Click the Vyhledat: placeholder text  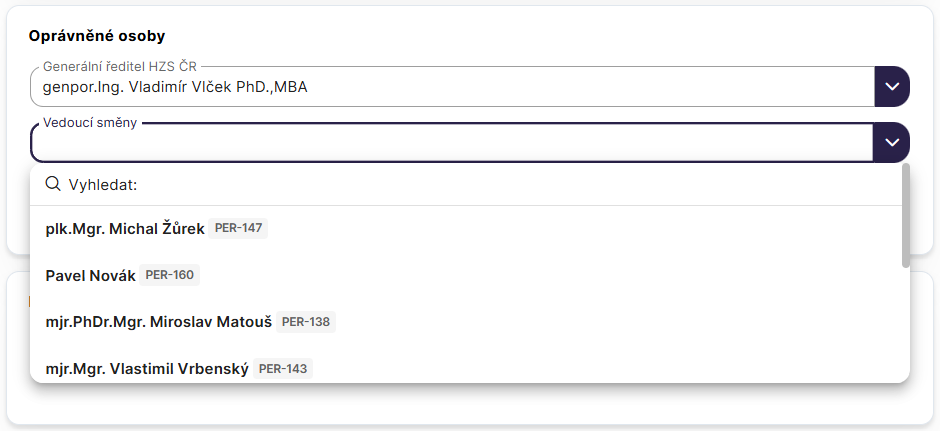click(x=102, y=185)
